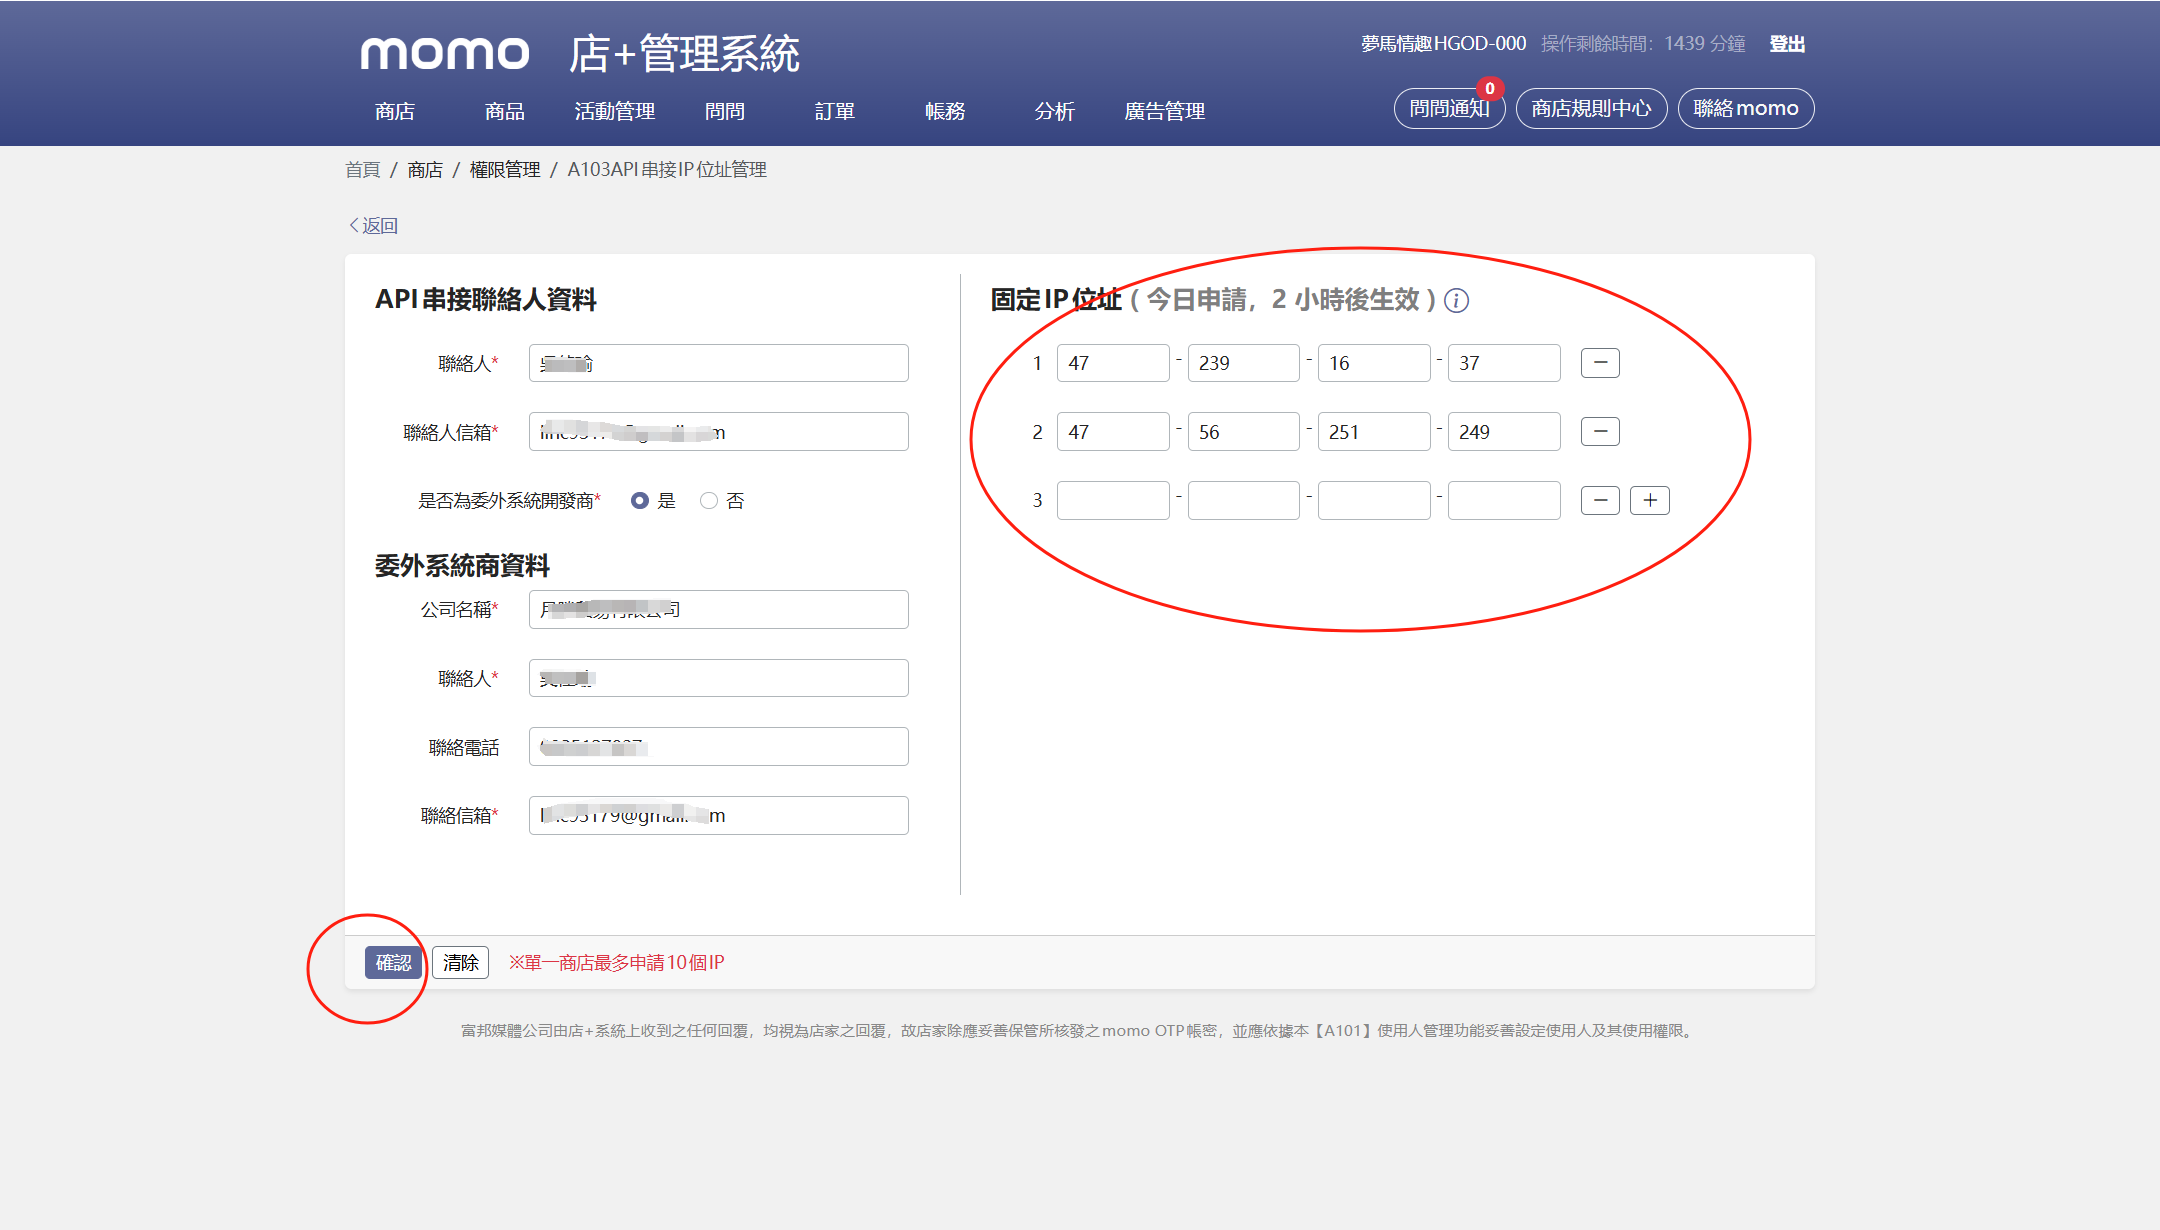The width and height of the screenshot is (2160, 1230).
Task: Open the 廣告管理 menu
Action: coord(1165,111)
